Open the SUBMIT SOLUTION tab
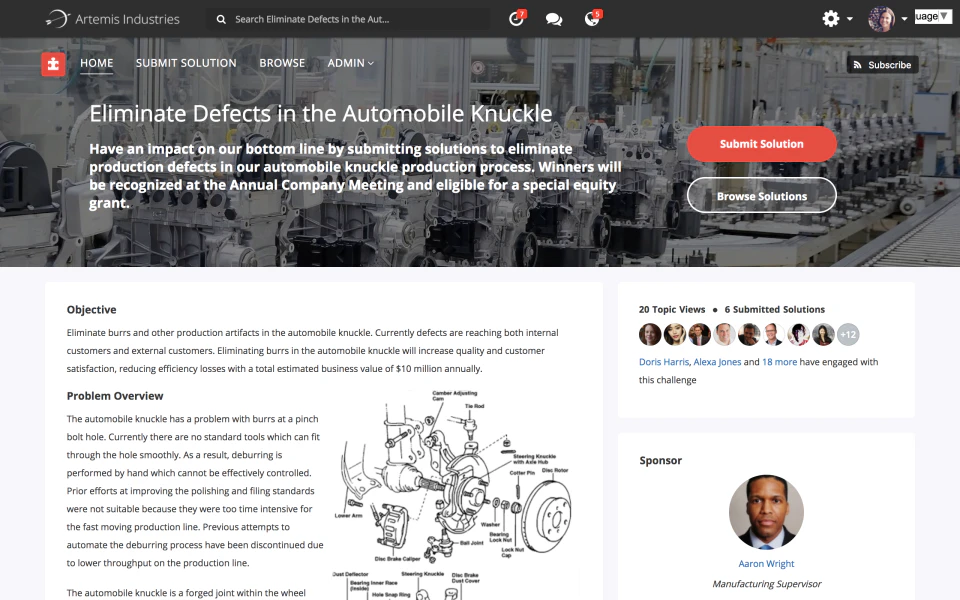The height and width of the screenshot is (600, 960). (186, 63)
